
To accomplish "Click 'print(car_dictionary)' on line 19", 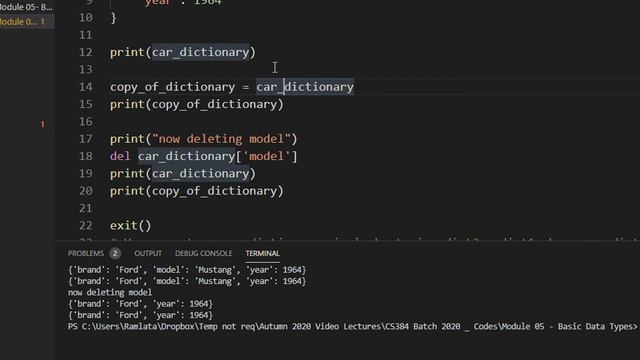I will pyautogui.click(x=183, y=174).
